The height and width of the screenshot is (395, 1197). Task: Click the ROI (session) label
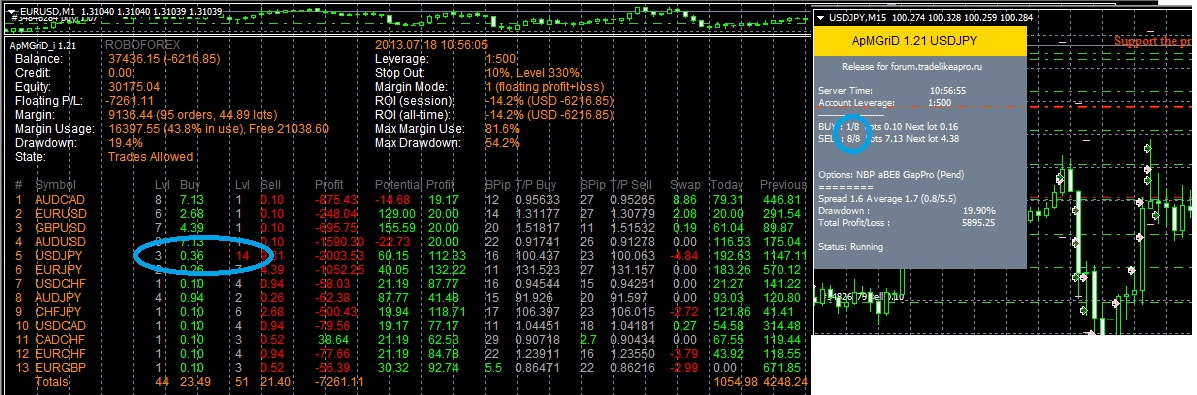coord(415,100)
